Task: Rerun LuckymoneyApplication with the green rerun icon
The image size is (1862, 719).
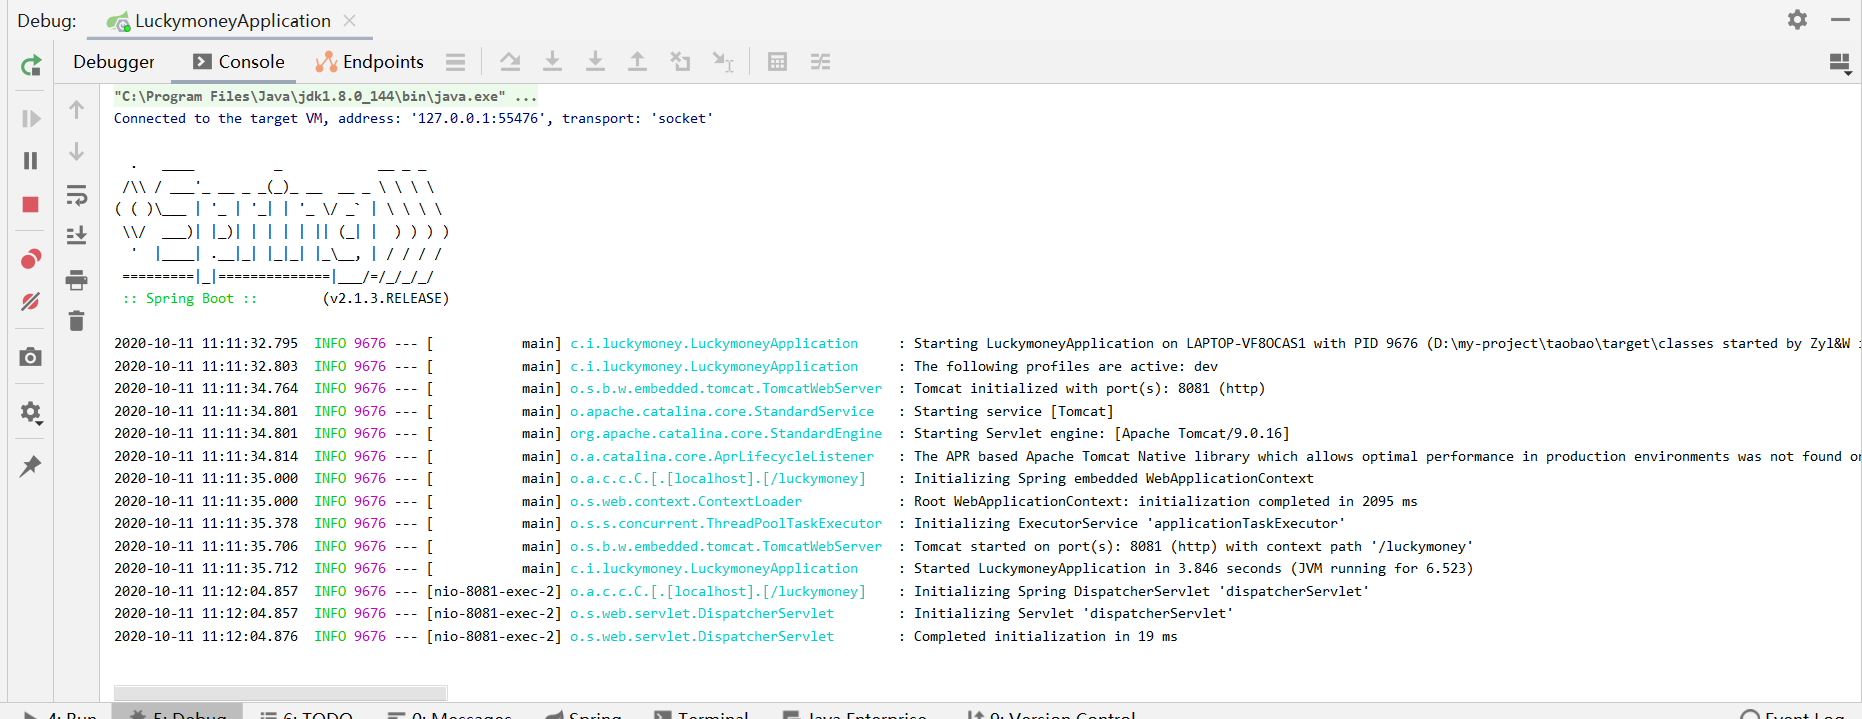Action: pyautogui.click(x=31, y=66)
